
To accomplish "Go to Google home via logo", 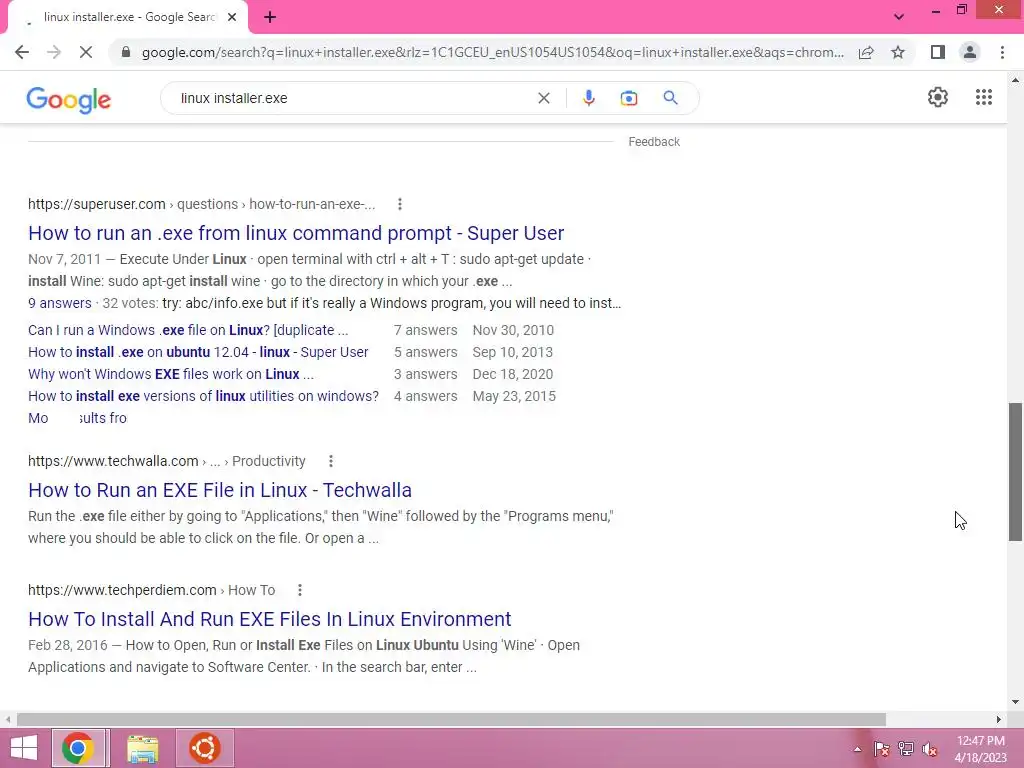I will (69, 99).
